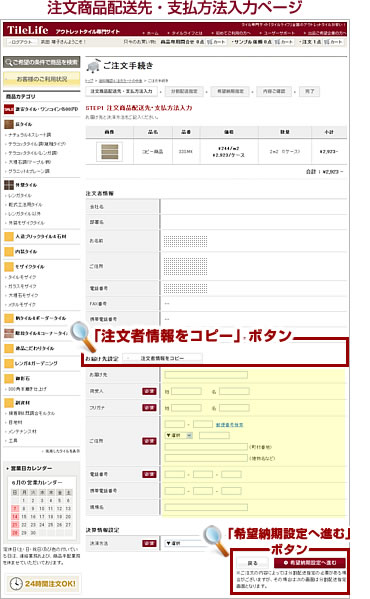Open メタルモザイク subcategory
The width and height of the screenshot is (370, 599).
pyautogui.click(x=22, y=304)
